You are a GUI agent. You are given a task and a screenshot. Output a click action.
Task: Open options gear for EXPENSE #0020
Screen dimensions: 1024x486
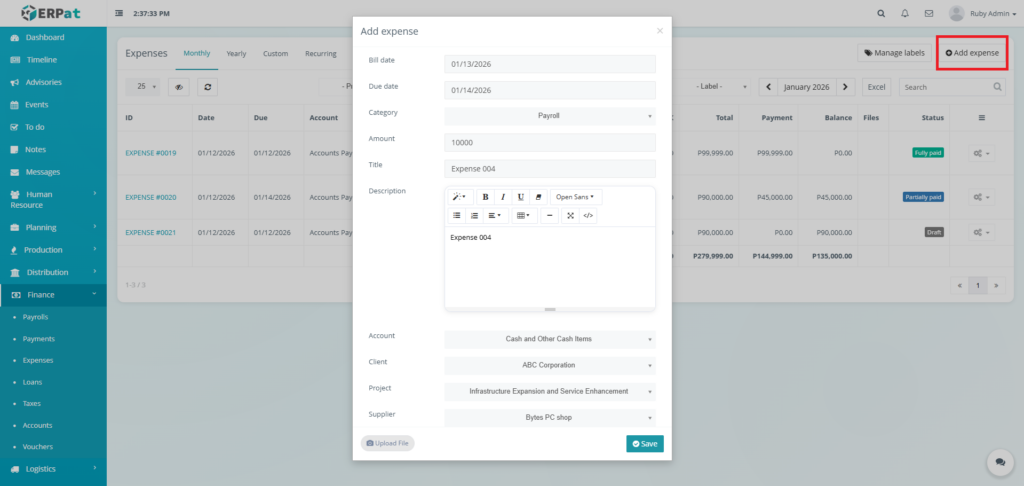[981, 197]
